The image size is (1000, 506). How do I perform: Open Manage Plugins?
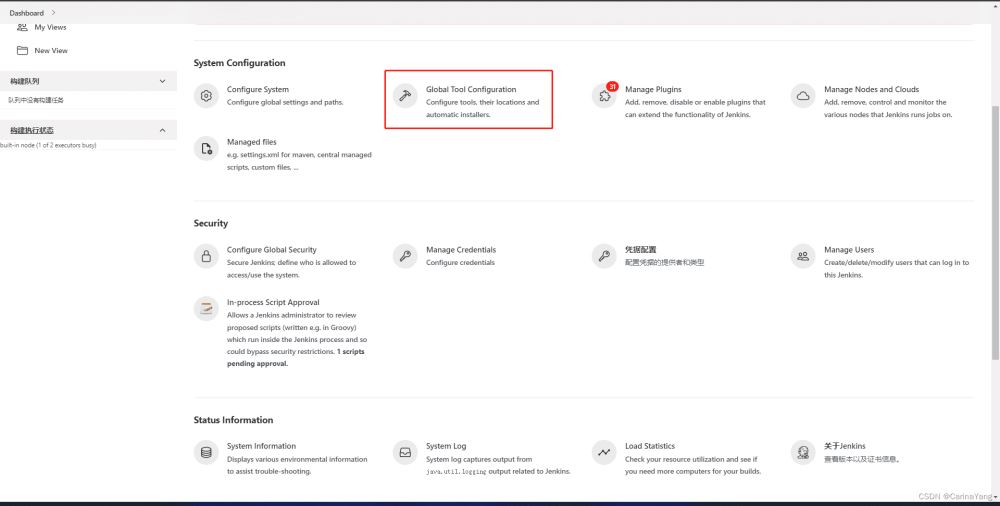(x=653, y=89)
